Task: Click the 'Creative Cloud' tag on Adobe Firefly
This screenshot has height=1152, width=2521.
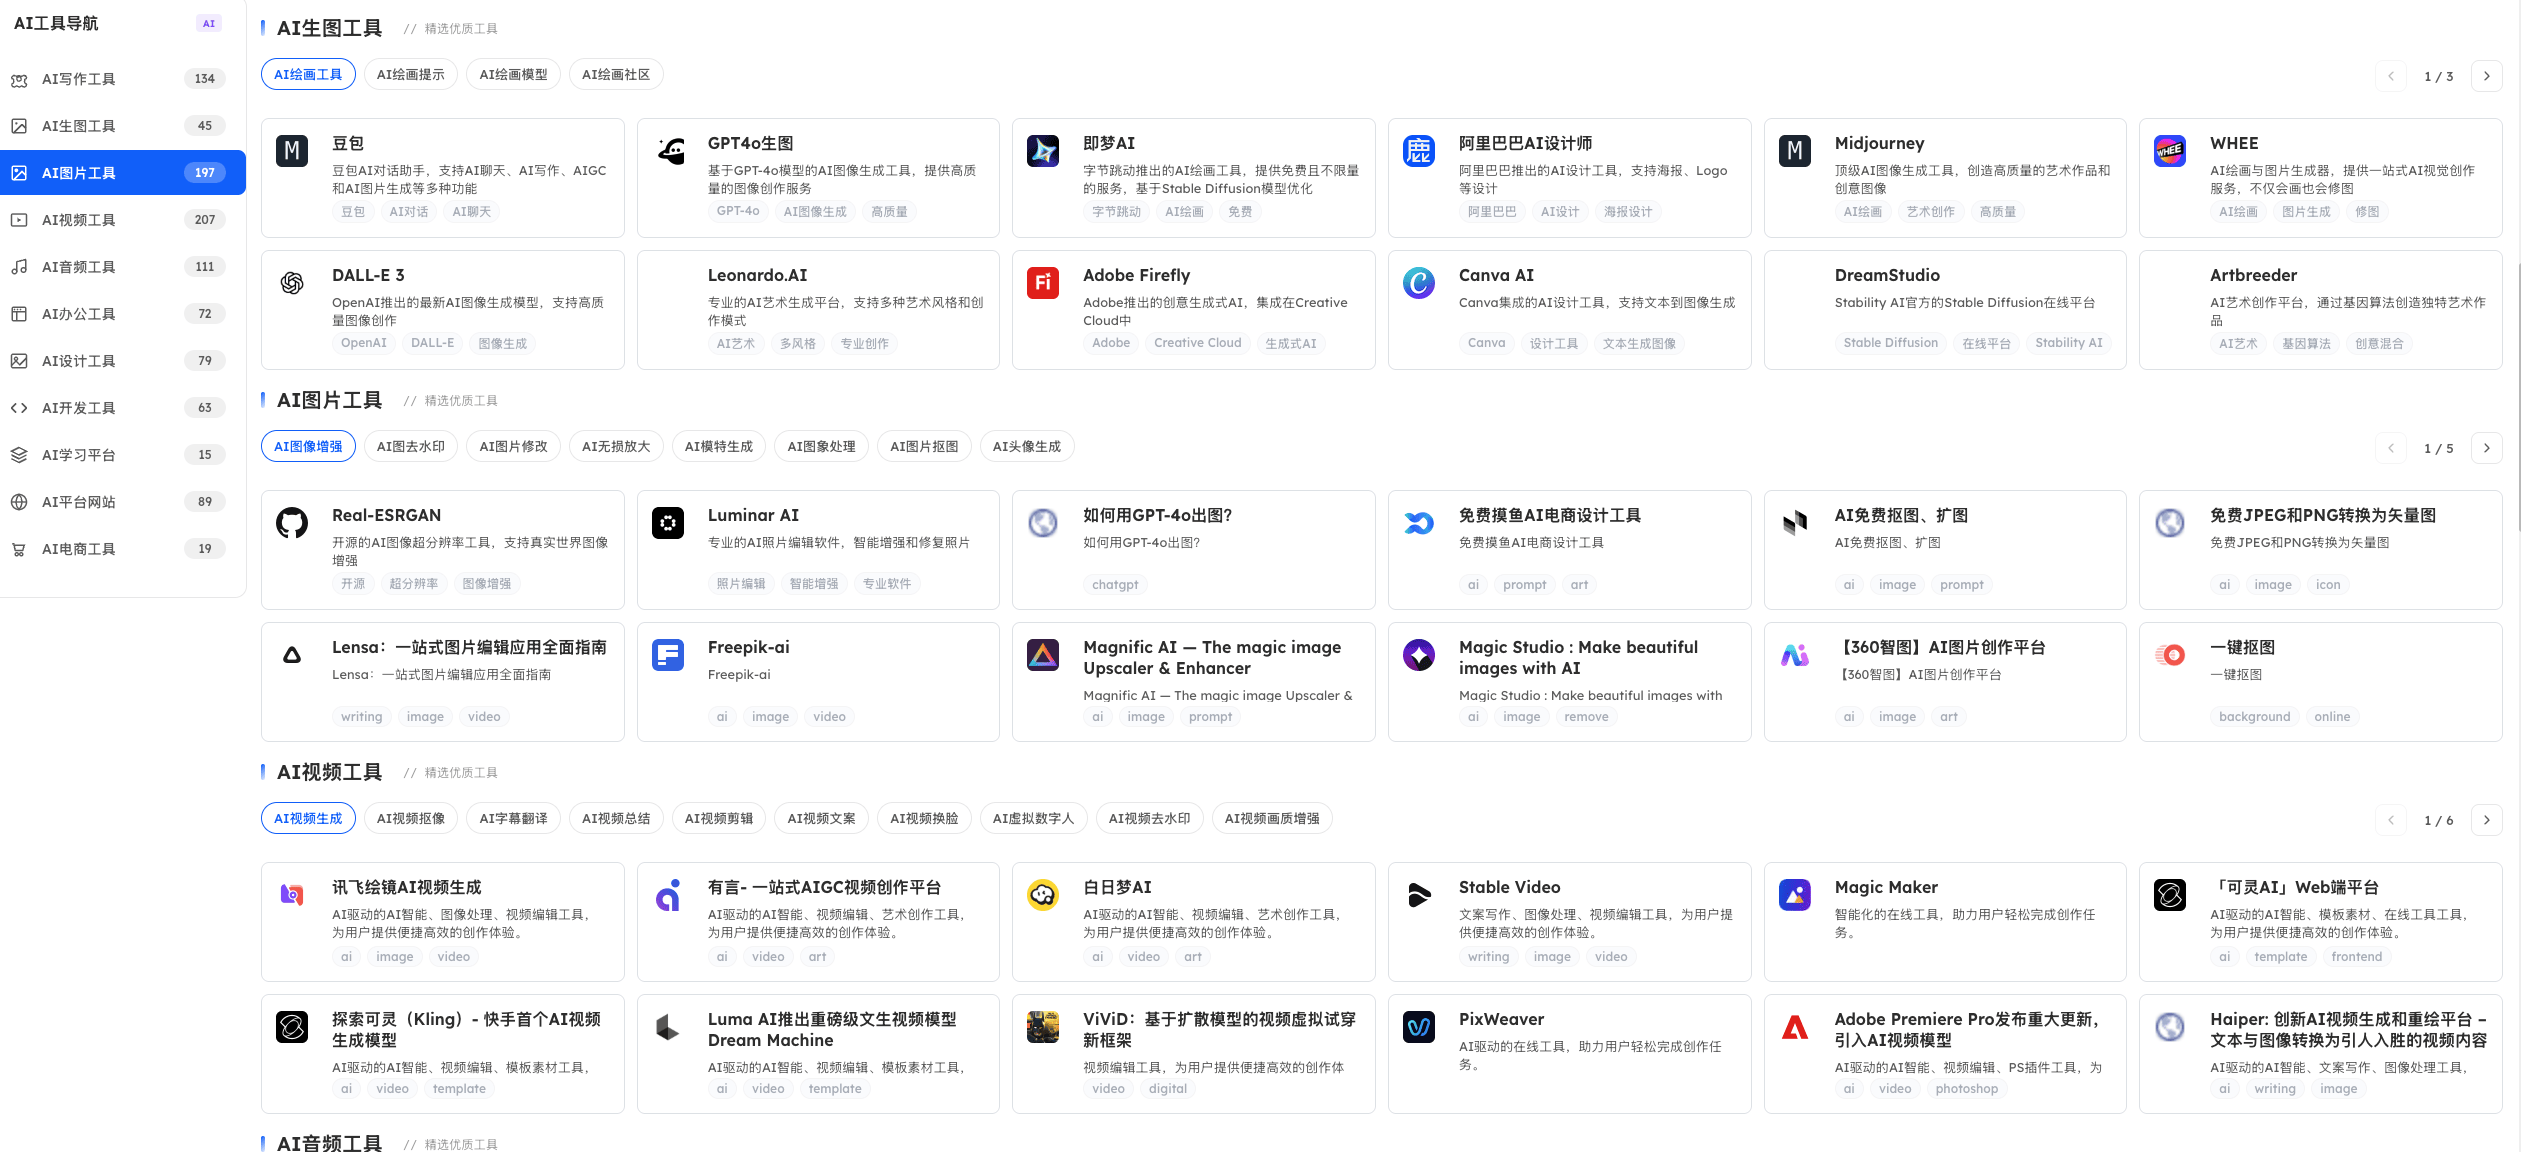Action: (x=1197, y=343)
